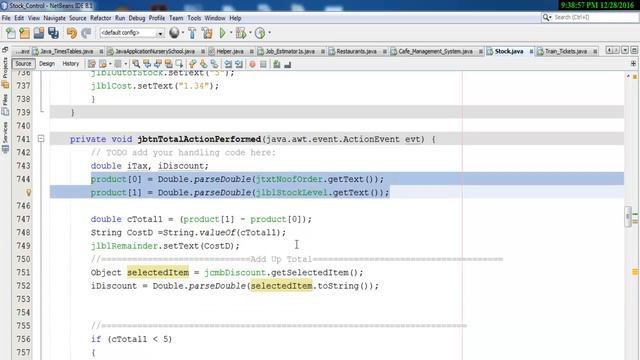Click the Toggle Bookmark icon
The height and width of the screenshot is (360, 640).
pyautogui.click(x=214, y=64)
